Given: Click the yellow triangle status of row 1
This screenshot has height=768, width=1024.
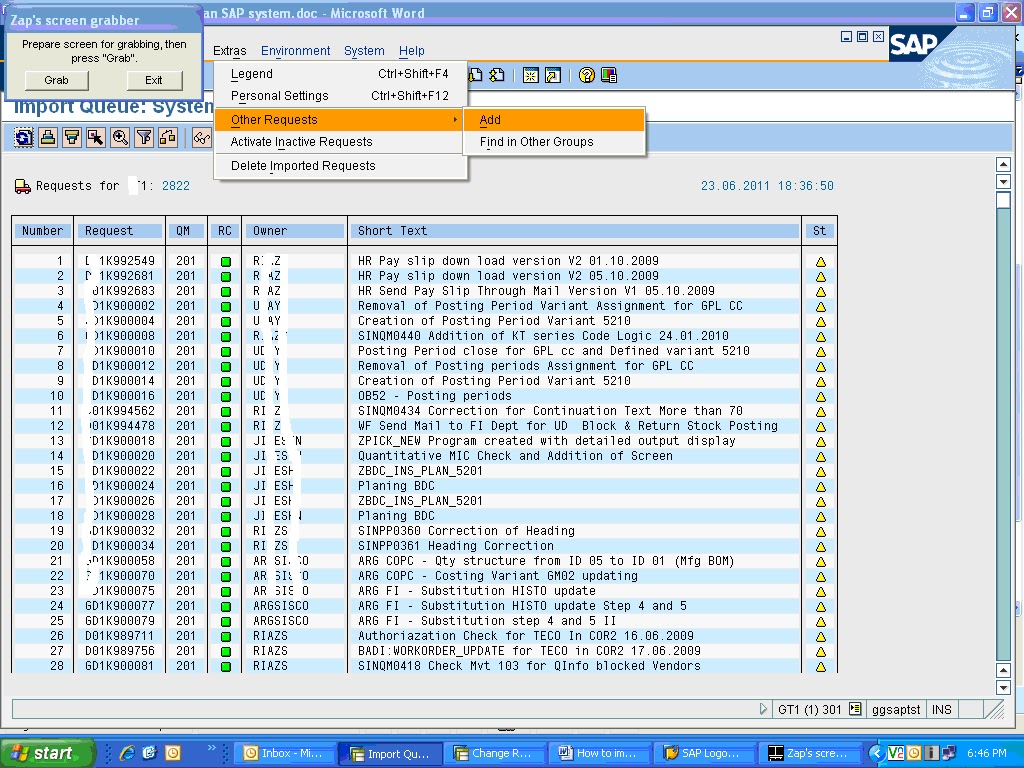Looking at the screenshot, I should click(820, 262).
